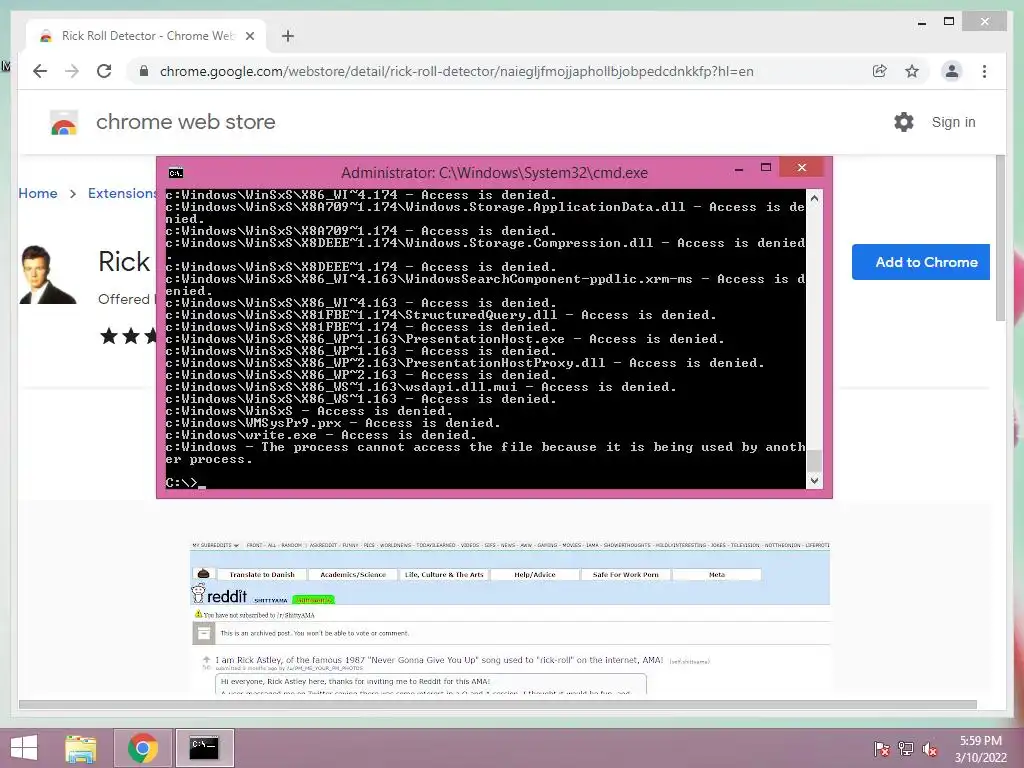
Task: Share this page icon in address bar
Action: tap(880, 71)
